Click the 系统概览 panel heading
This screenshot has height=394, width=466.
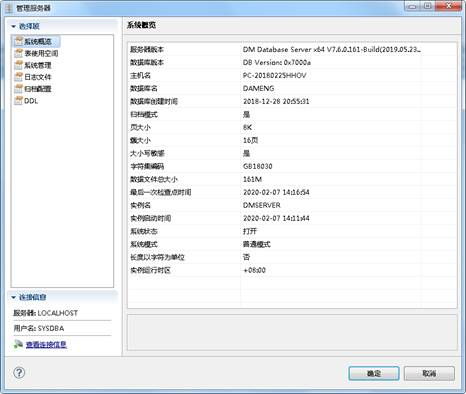(x=141, y=25)
